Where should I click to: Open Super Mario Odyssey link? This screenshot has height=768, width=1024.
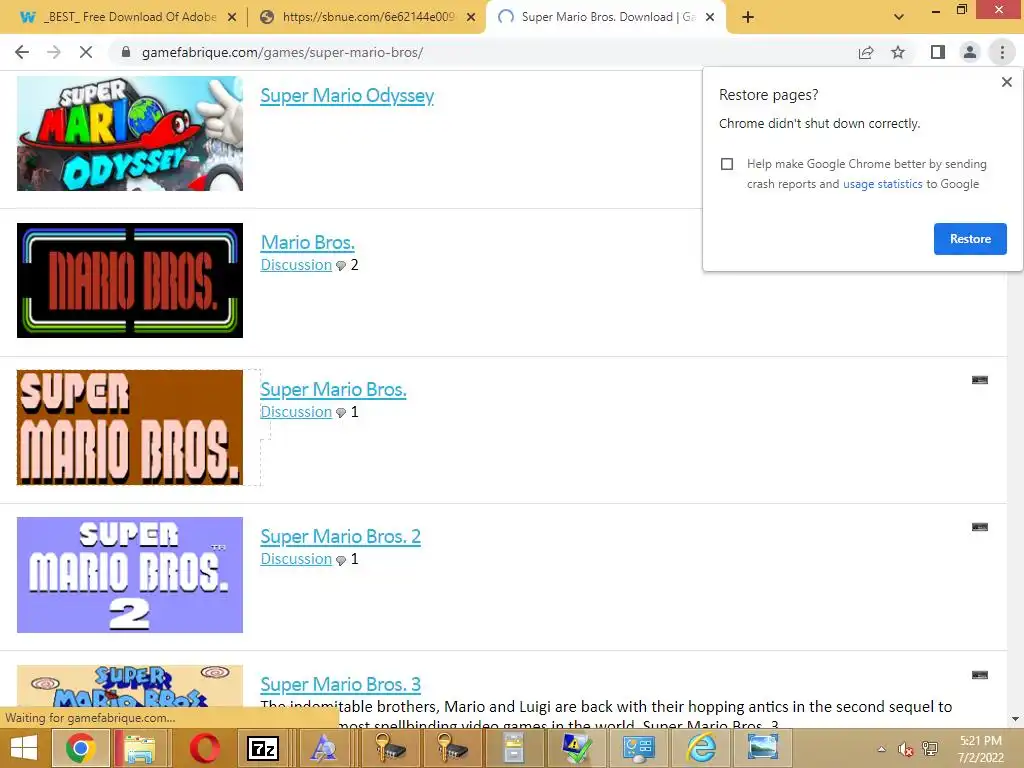[347, 95]
